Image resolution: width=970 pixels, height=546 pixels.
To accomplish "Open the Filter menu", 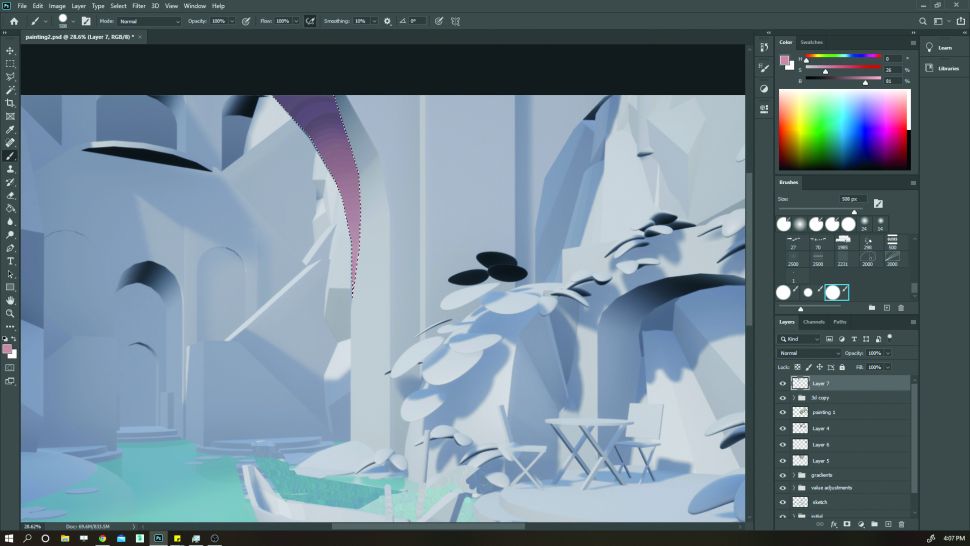I will click(x=139, y=6).
